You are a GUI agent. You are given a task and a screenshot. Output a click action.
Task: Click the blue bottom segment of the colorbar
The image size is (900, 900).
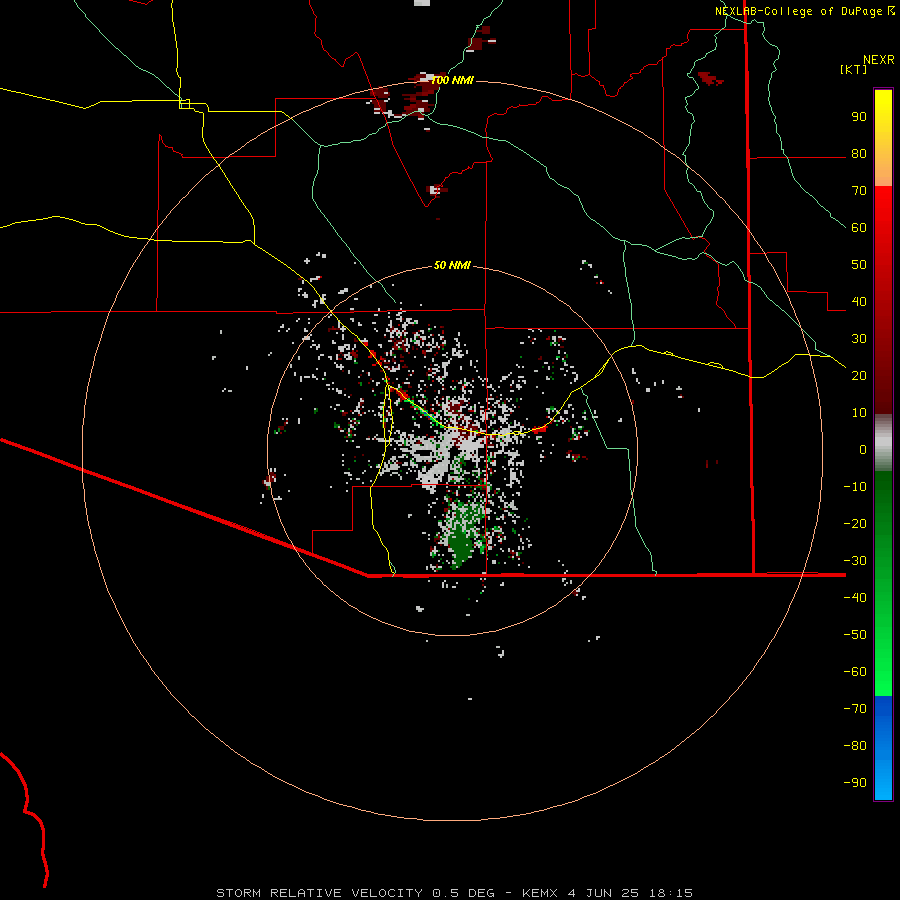pyautogui.click(x=883, y=748)
